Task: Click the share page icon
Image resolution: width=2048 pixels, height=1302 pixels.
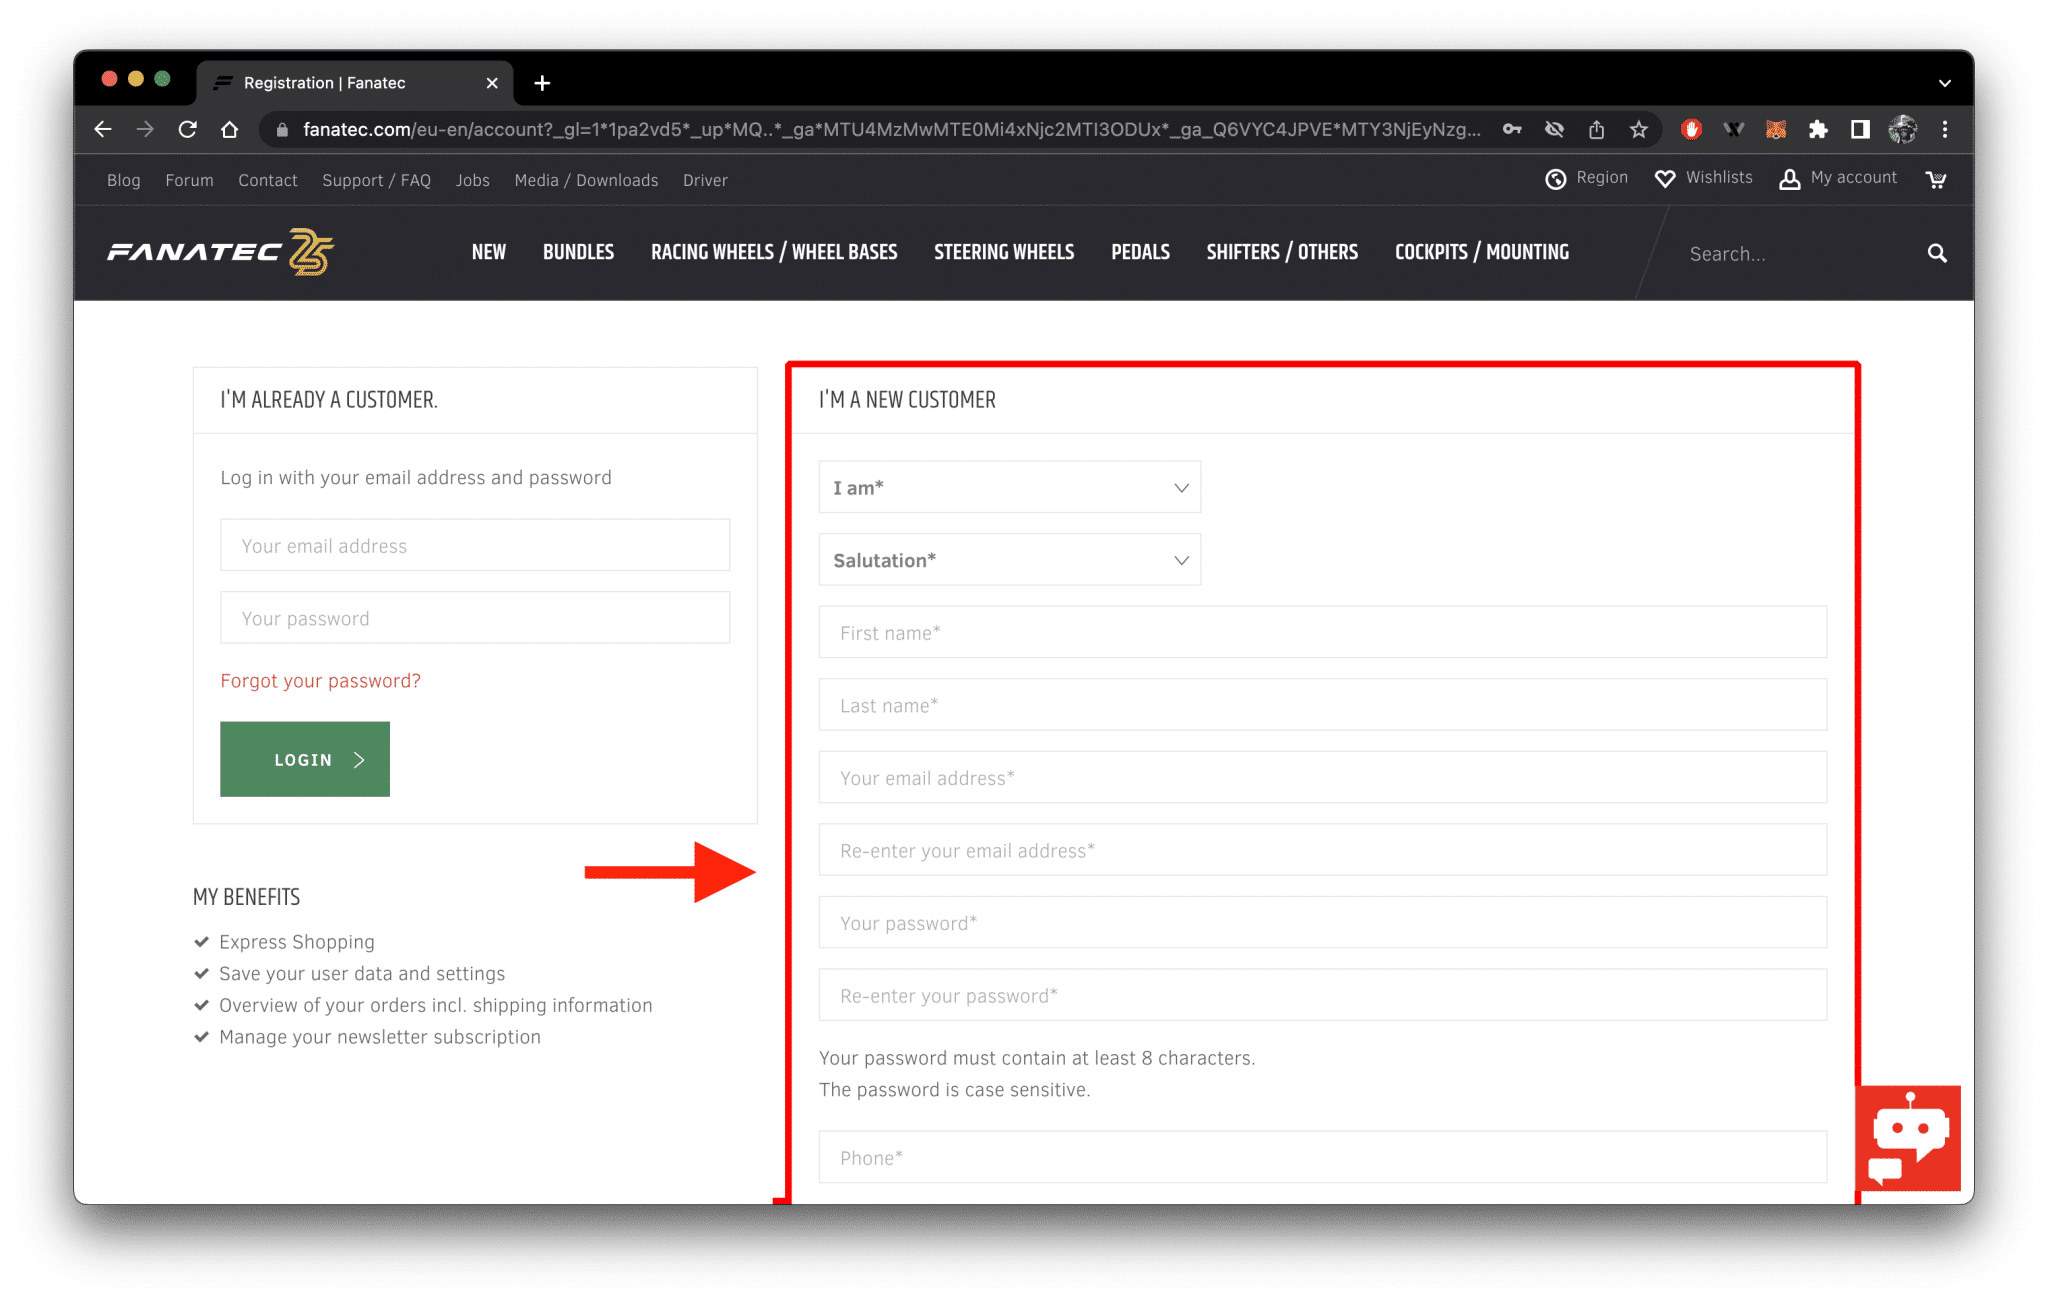Action: click(1596, 129)
